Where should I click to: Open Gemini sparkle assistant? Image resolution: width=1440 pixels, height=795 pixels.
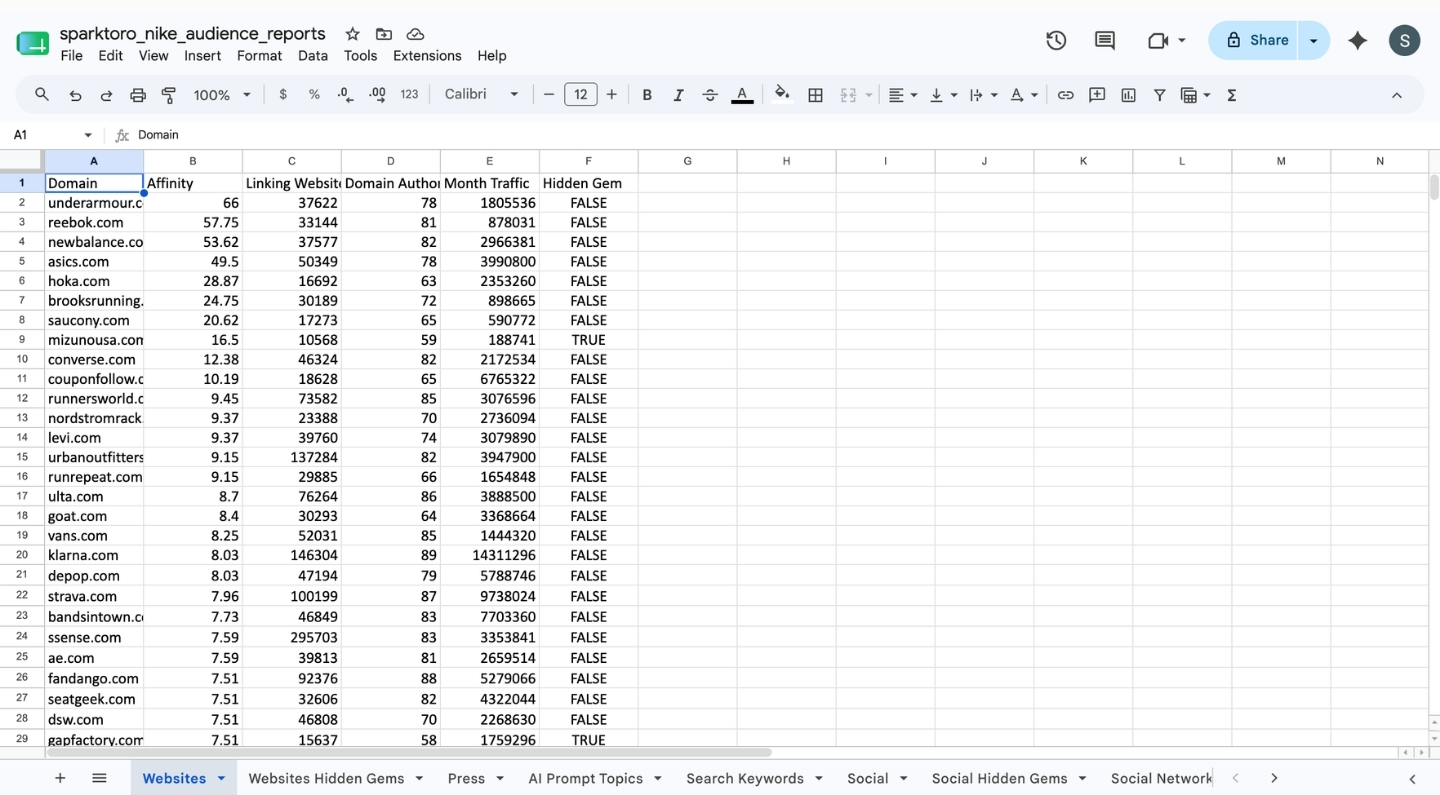point(1358,40)
